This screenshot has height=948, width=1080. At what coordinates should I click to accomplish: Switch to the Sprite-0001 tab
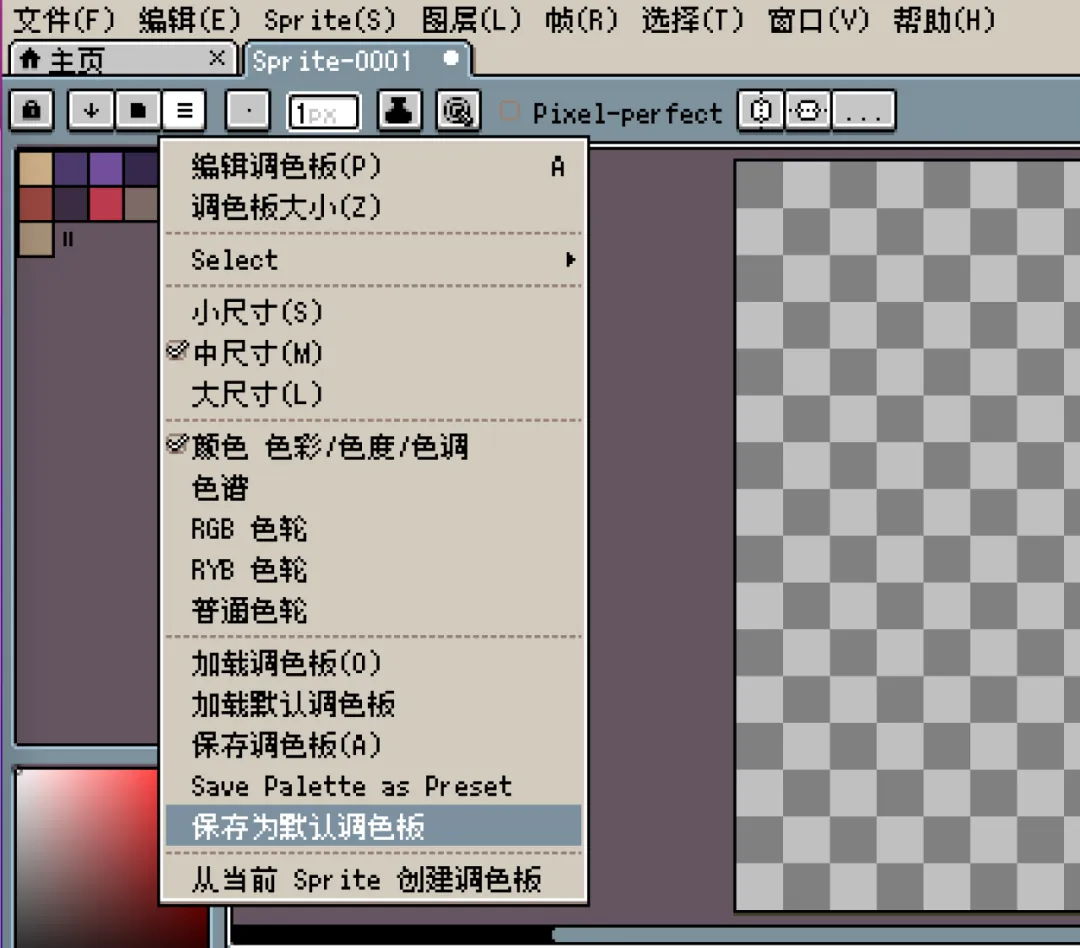[x=357, y=60]
